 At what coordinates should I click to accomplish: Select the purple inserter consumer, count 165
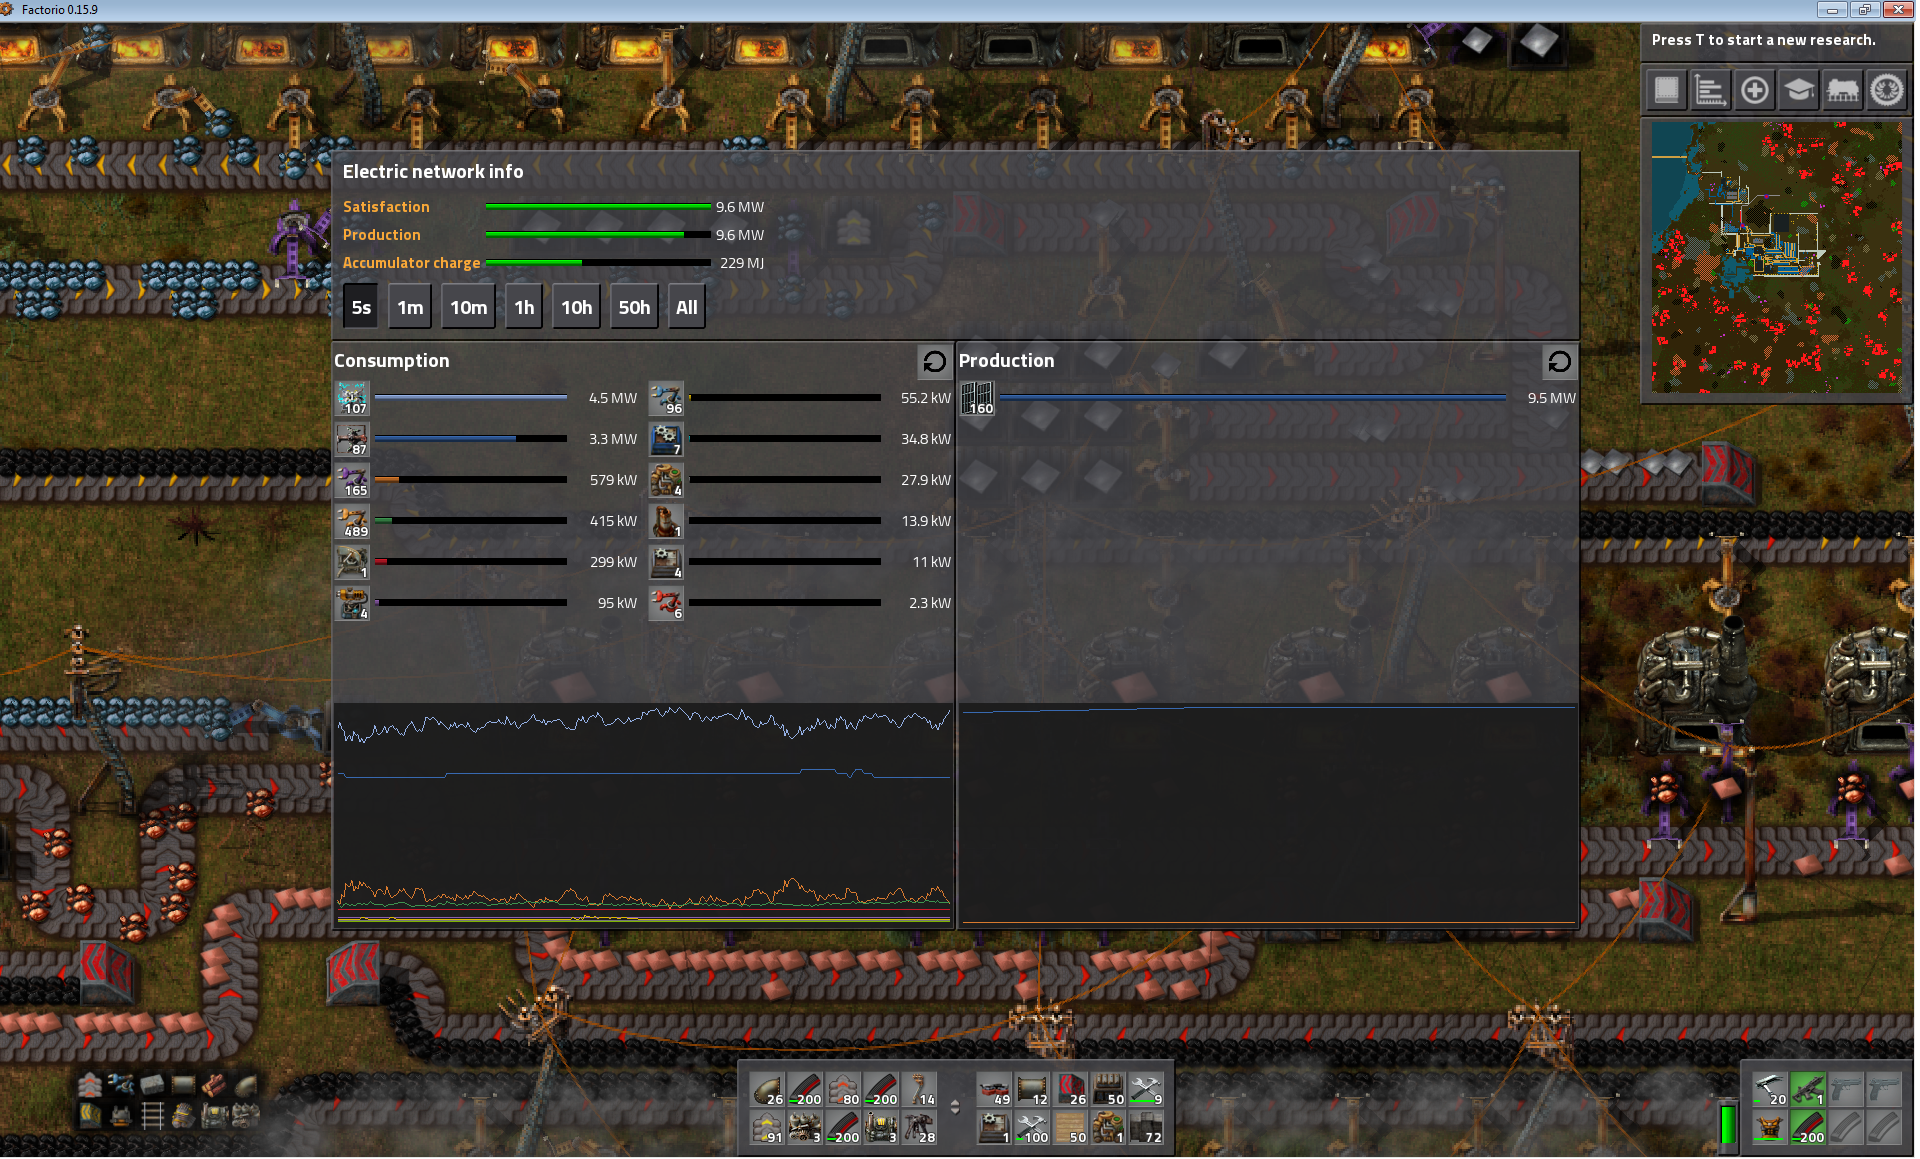(x=352, y=480)
